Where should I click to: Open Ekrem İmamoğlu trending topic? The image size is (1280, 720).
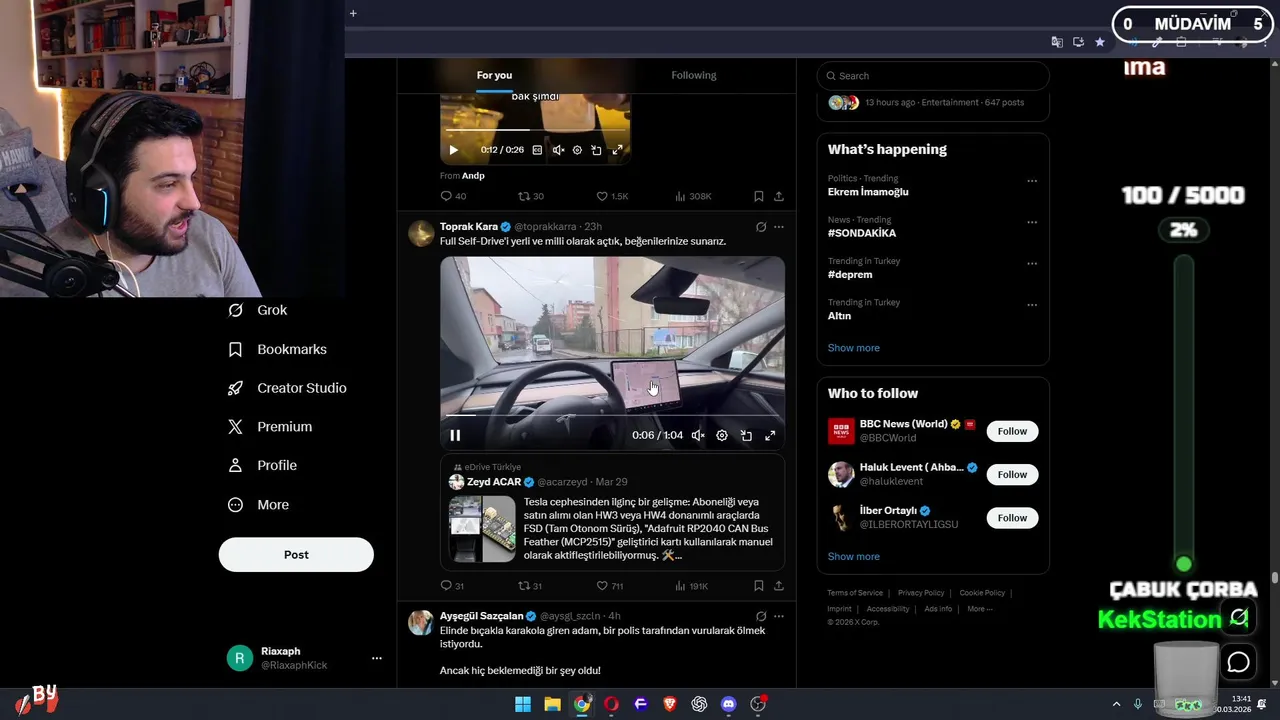coord(868,192)
